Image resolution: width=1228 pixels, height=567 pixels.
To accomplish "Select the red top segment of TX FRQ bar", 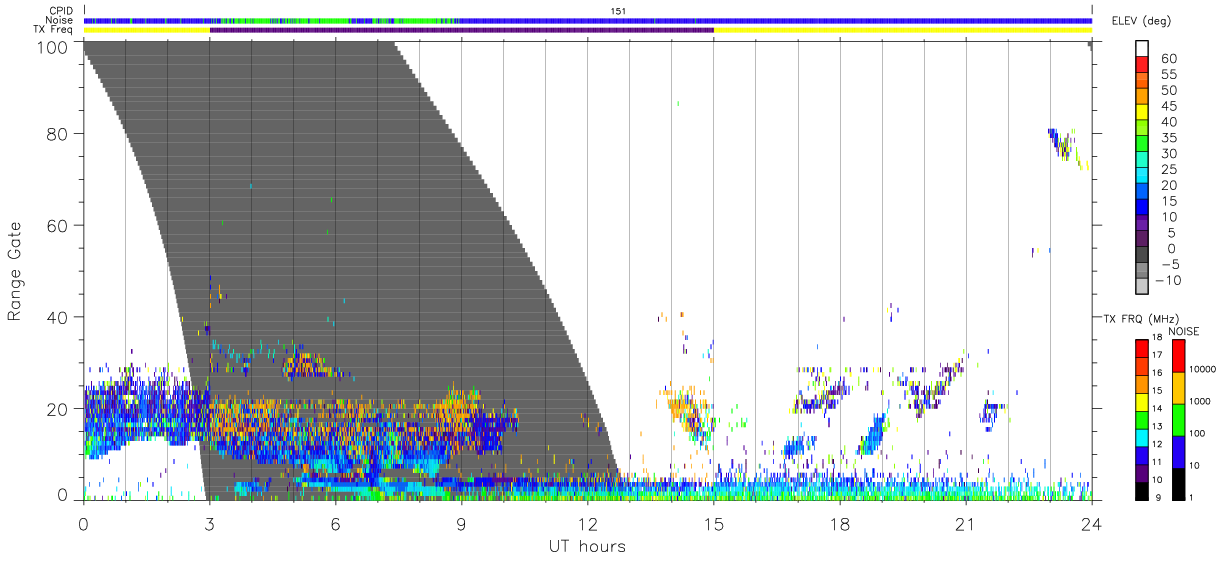I will point(1142,348).
